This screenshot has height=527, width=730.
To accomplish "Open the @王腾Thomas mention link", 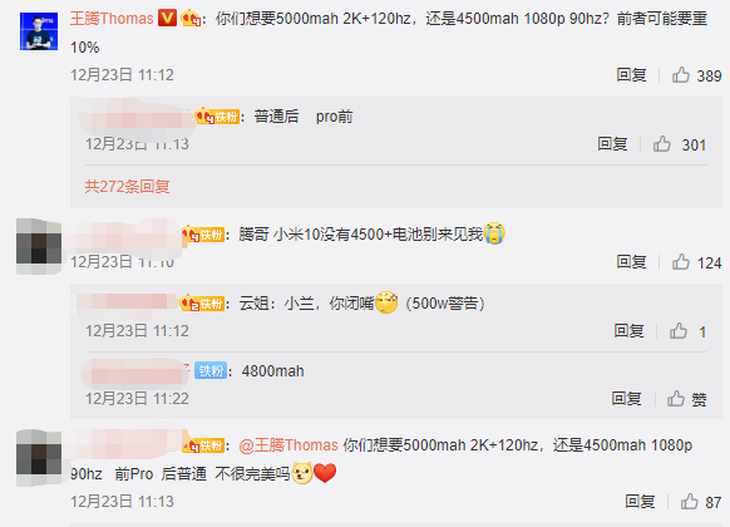I will [289, 446].
